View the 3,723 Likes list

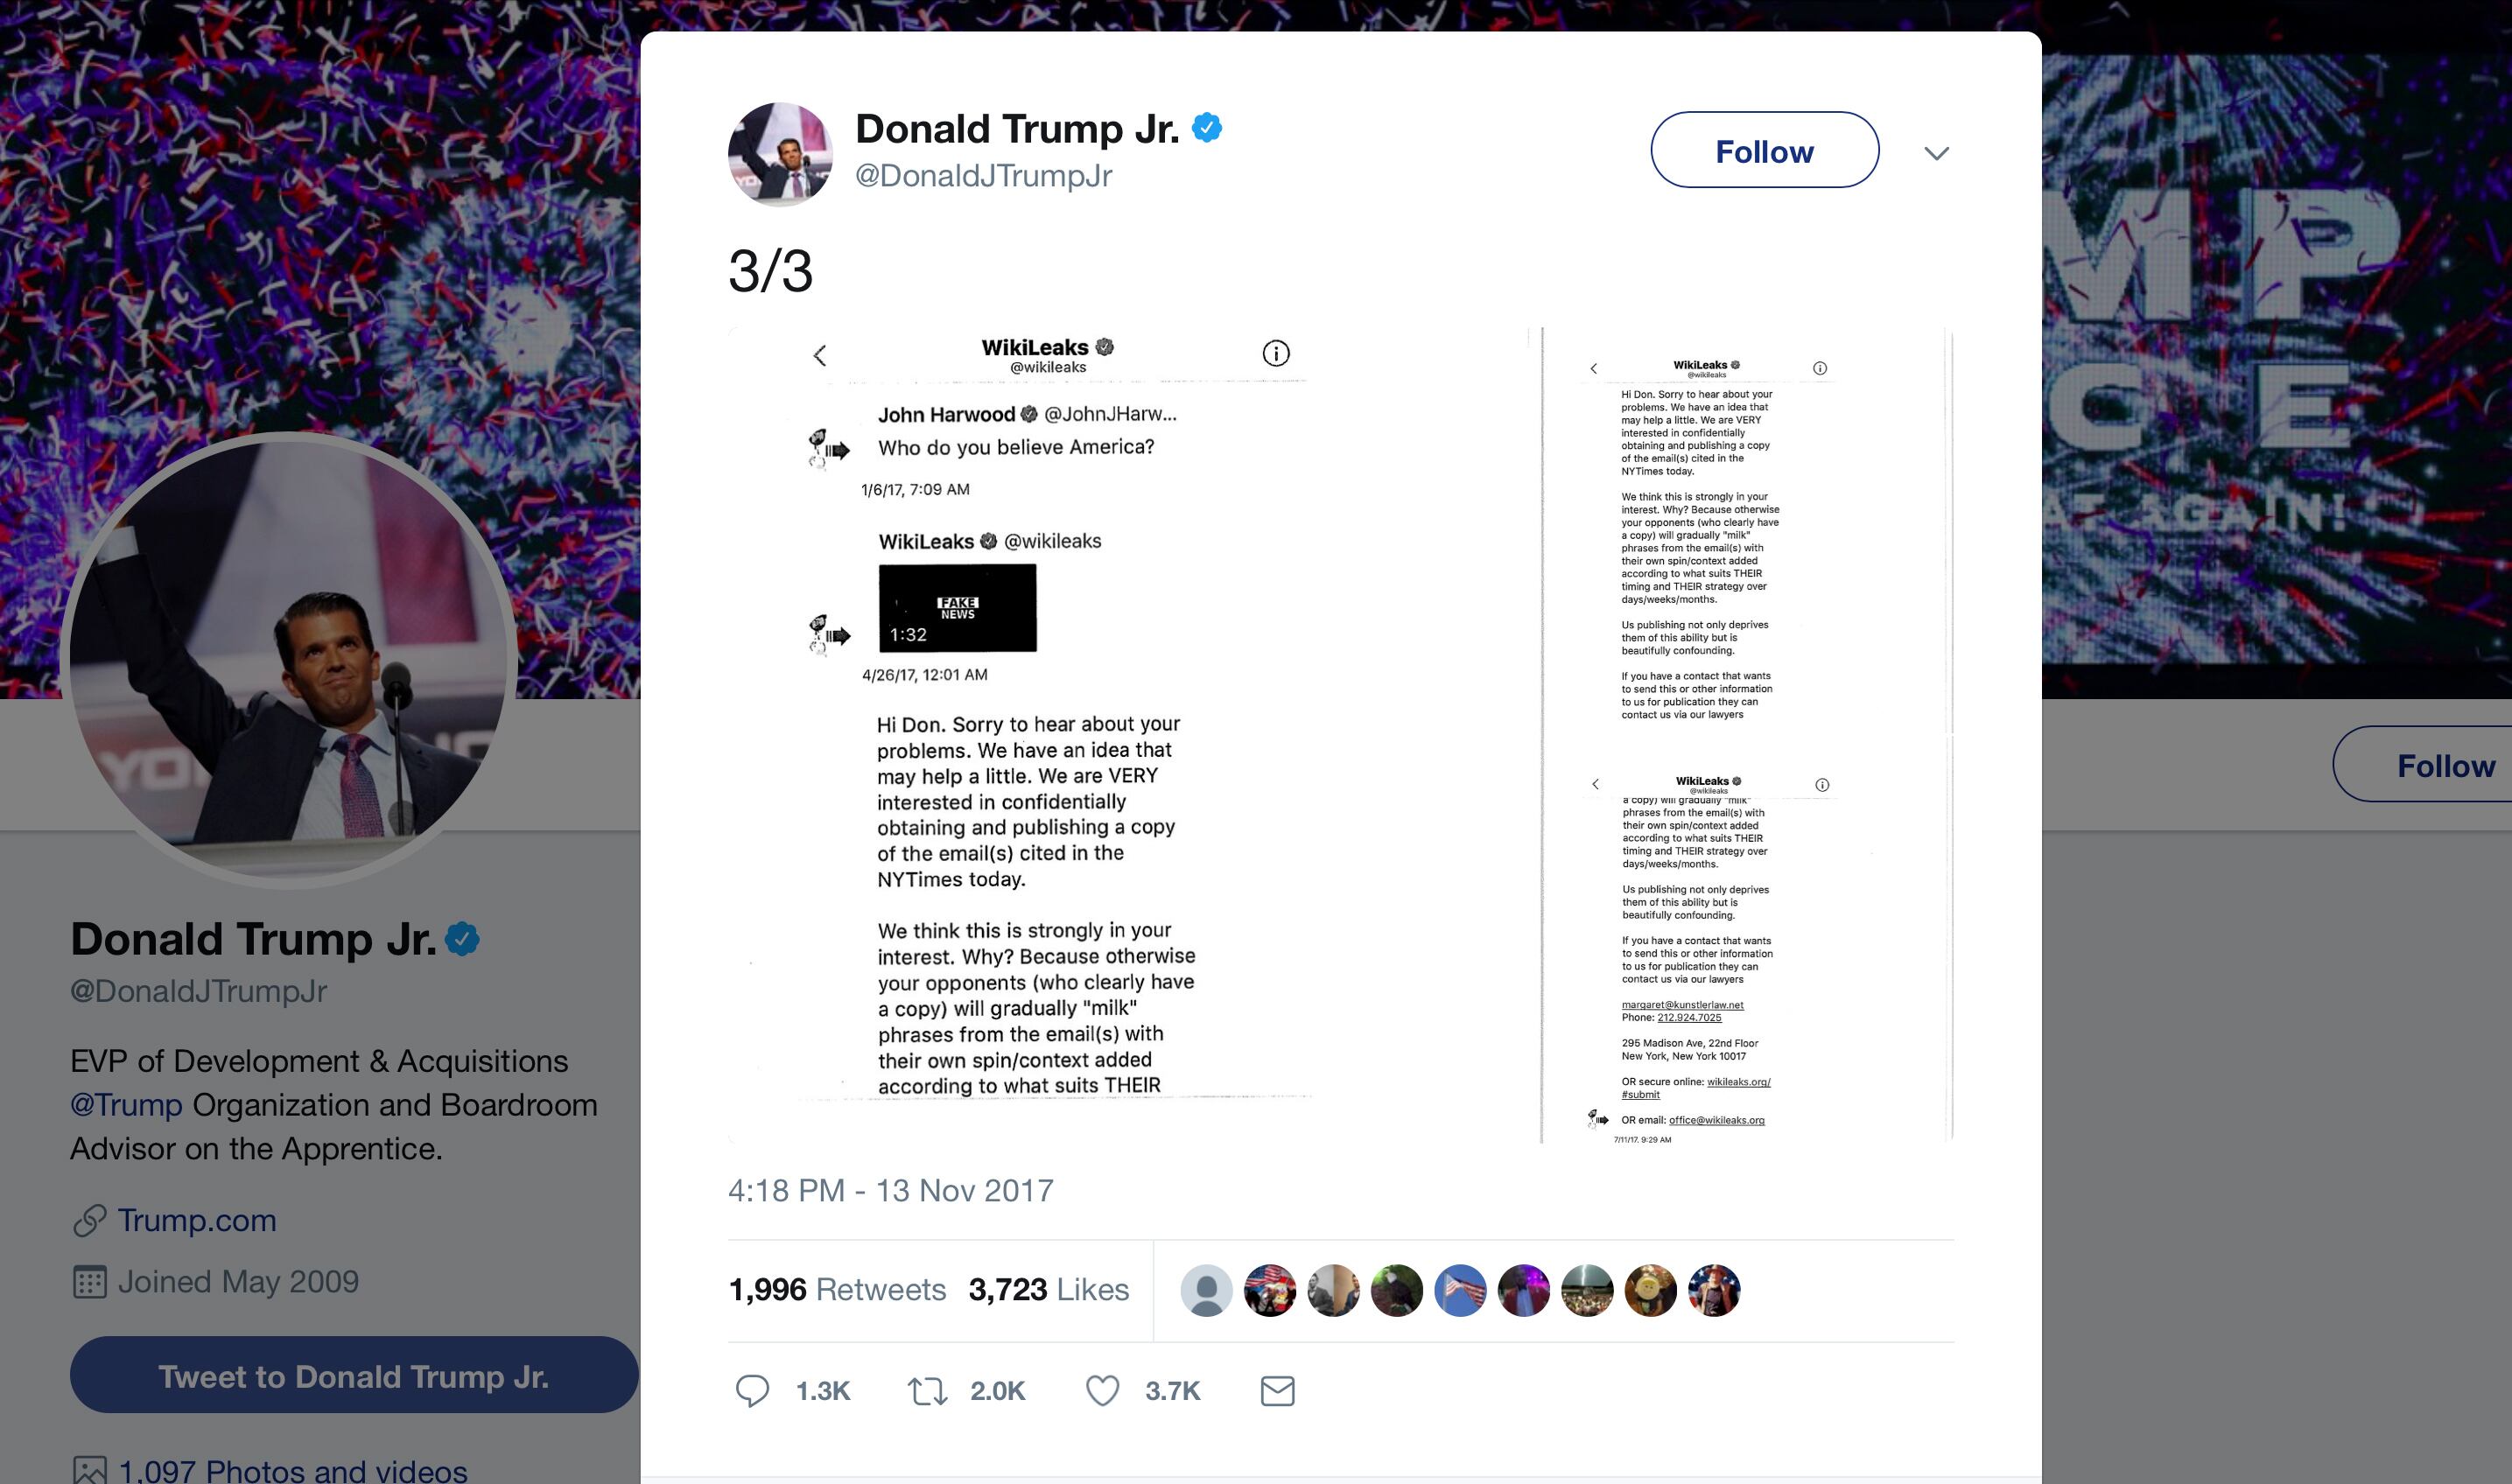click(1048, 1289)
